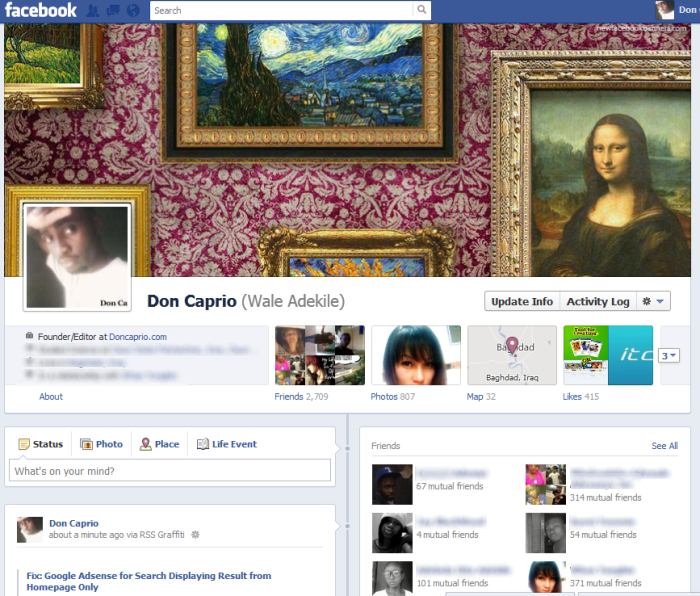Screen dimensions: 700x596
Task: Open the Doncaprio.com link
Action: 138,337
